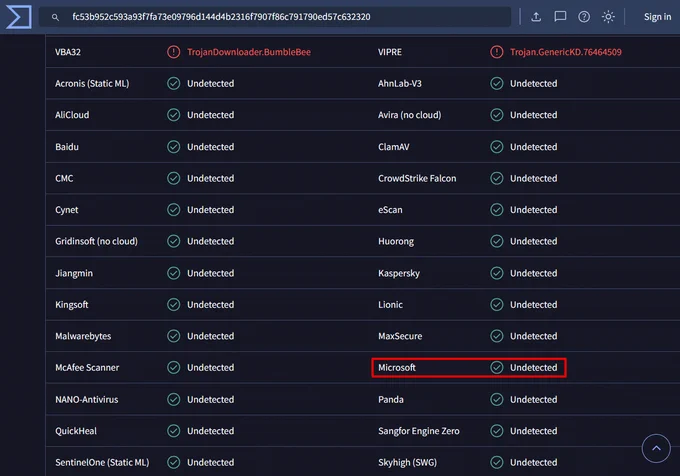Select the Malwarebytes engine name
This screenshot has width=680, height=476.
[x=83, y=336]
